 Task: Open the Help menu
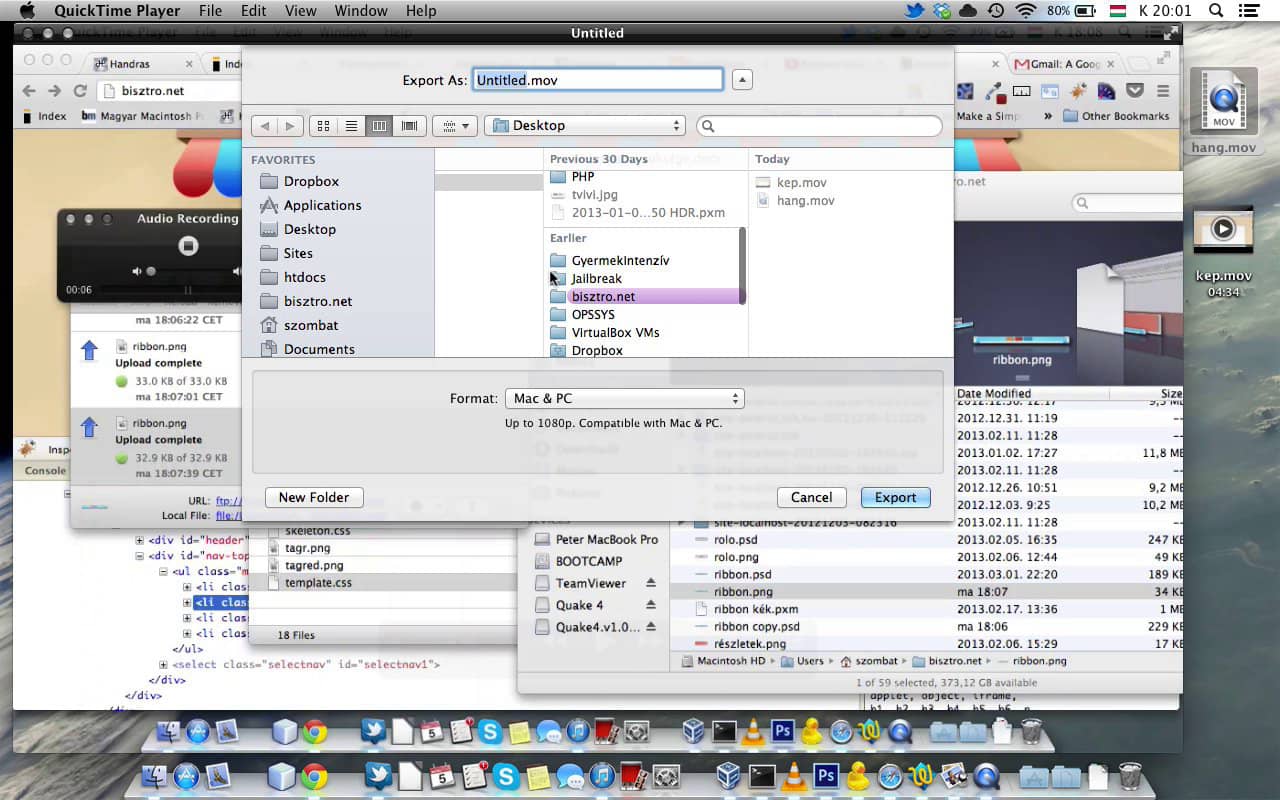pos(421,11)
